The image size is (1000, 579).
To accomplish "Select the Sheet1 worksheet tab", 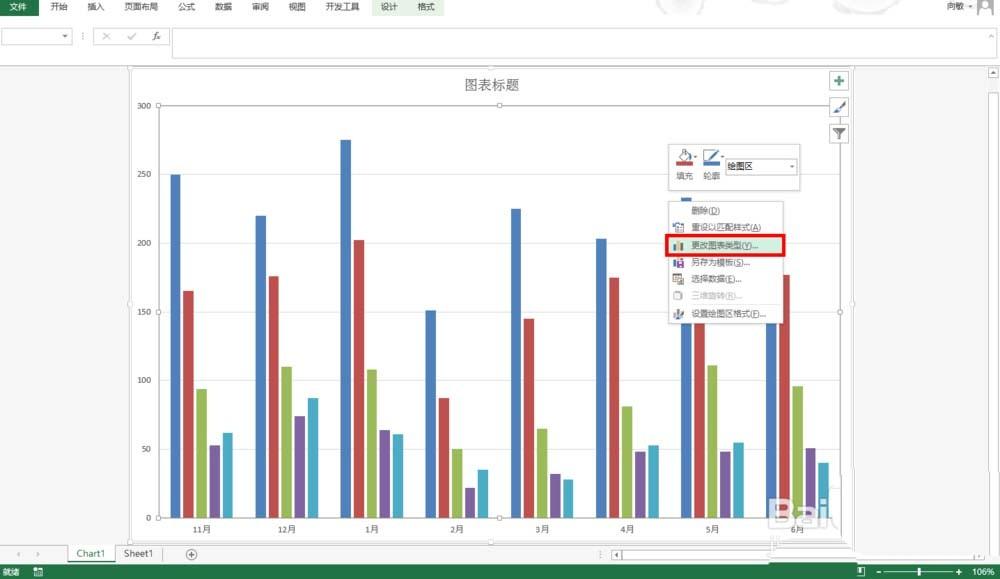I will pyautogui.click(x=137, y=553).
